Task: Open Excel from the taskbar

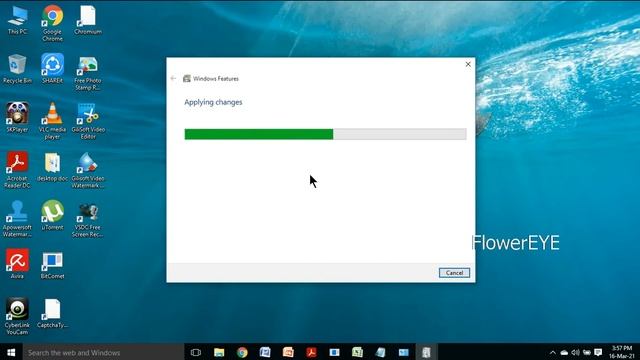Action: [x=358, y=352]
